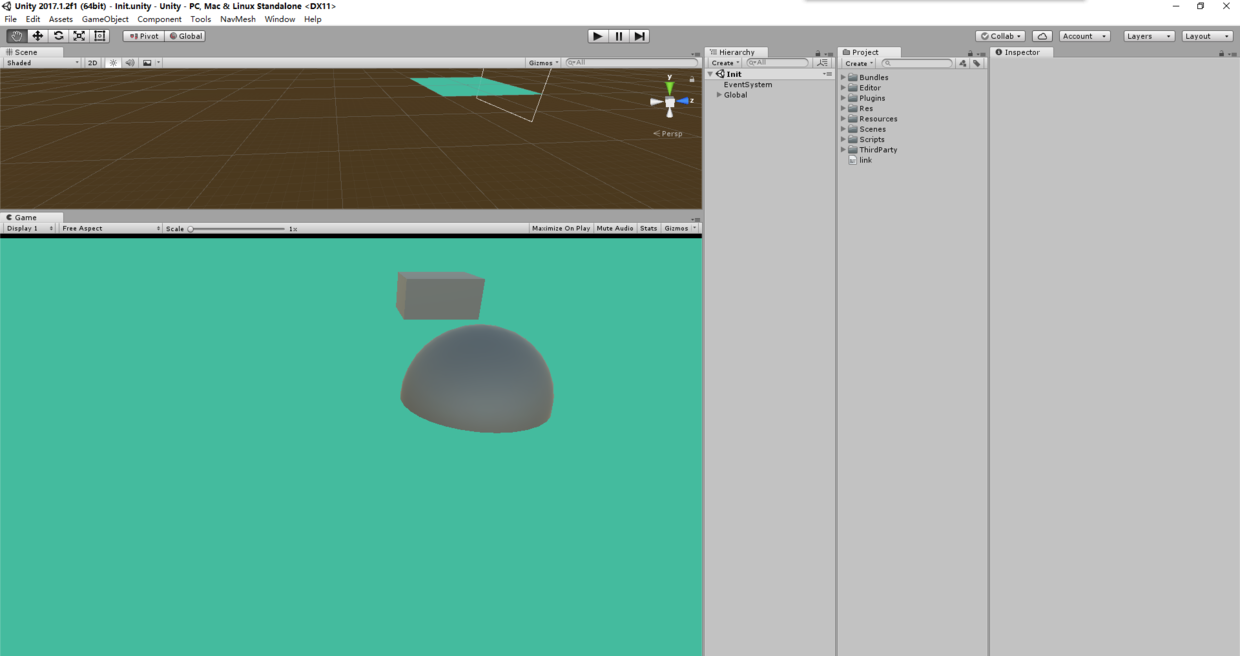Image resolution: width=1240 pixels, height=656 pixels.
Task: Open the Layout dropdown button
Action: point(1207,35)
